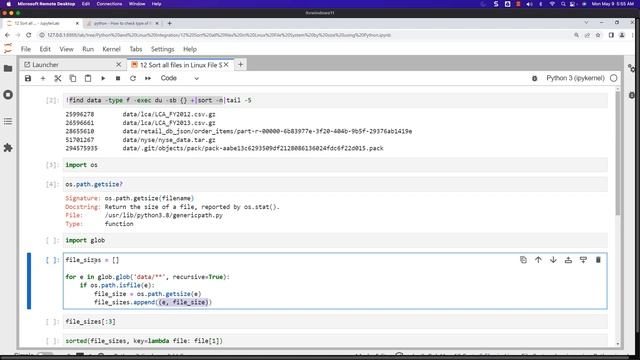The width and height of the screenshot is (640, 360).
Task: Open the Wi-Fi status menu
Action: click(552, 4)
